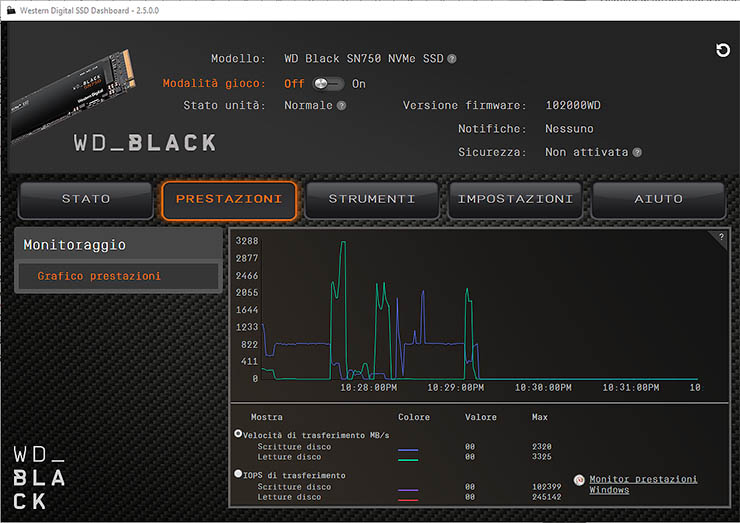Select Velocità di trasferimento MB/s radio button

238,434
